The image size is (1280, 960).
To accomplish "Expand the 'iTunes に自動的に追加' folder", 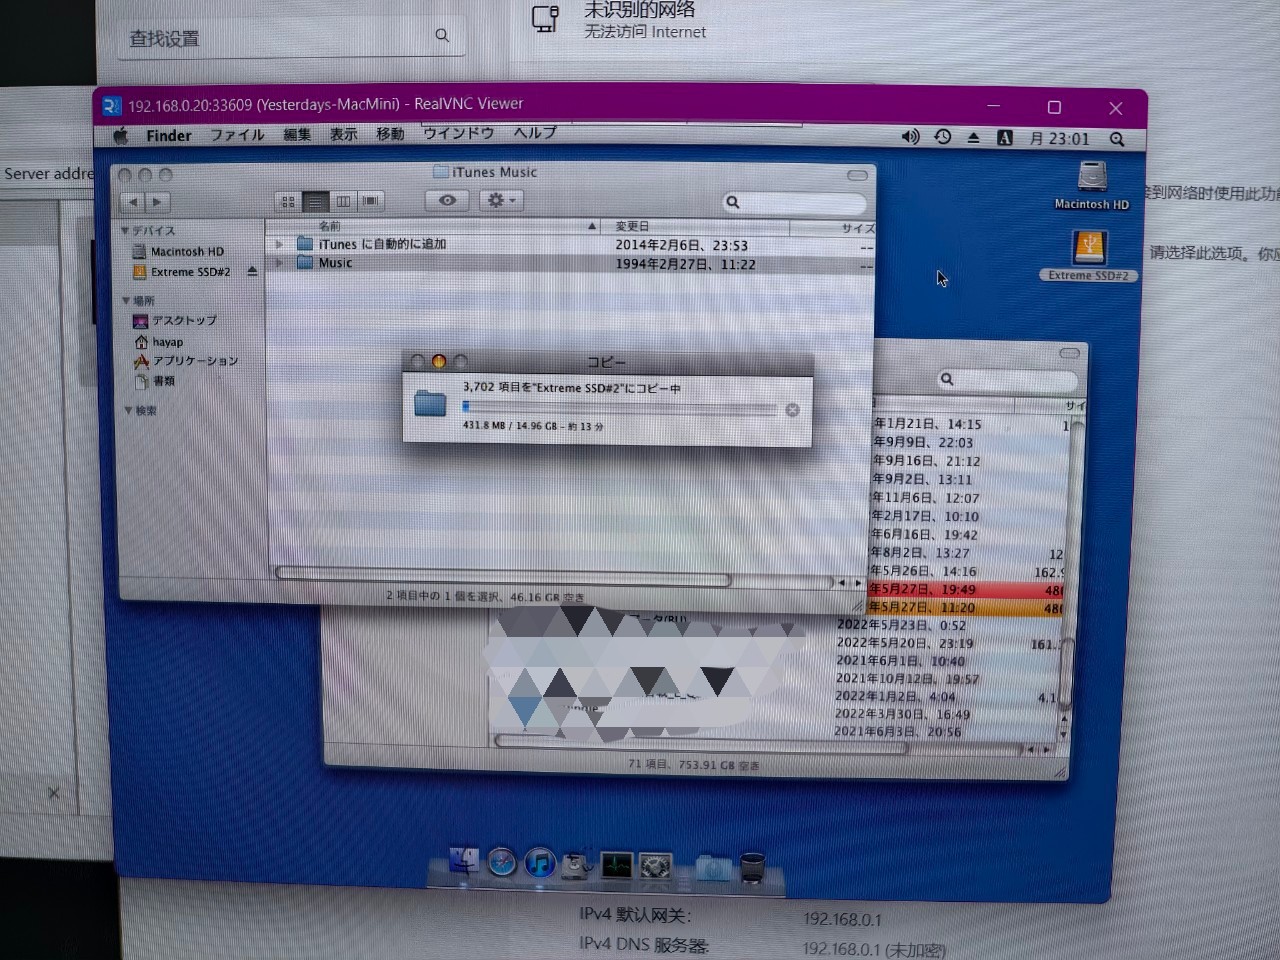I will coord(279,244).
